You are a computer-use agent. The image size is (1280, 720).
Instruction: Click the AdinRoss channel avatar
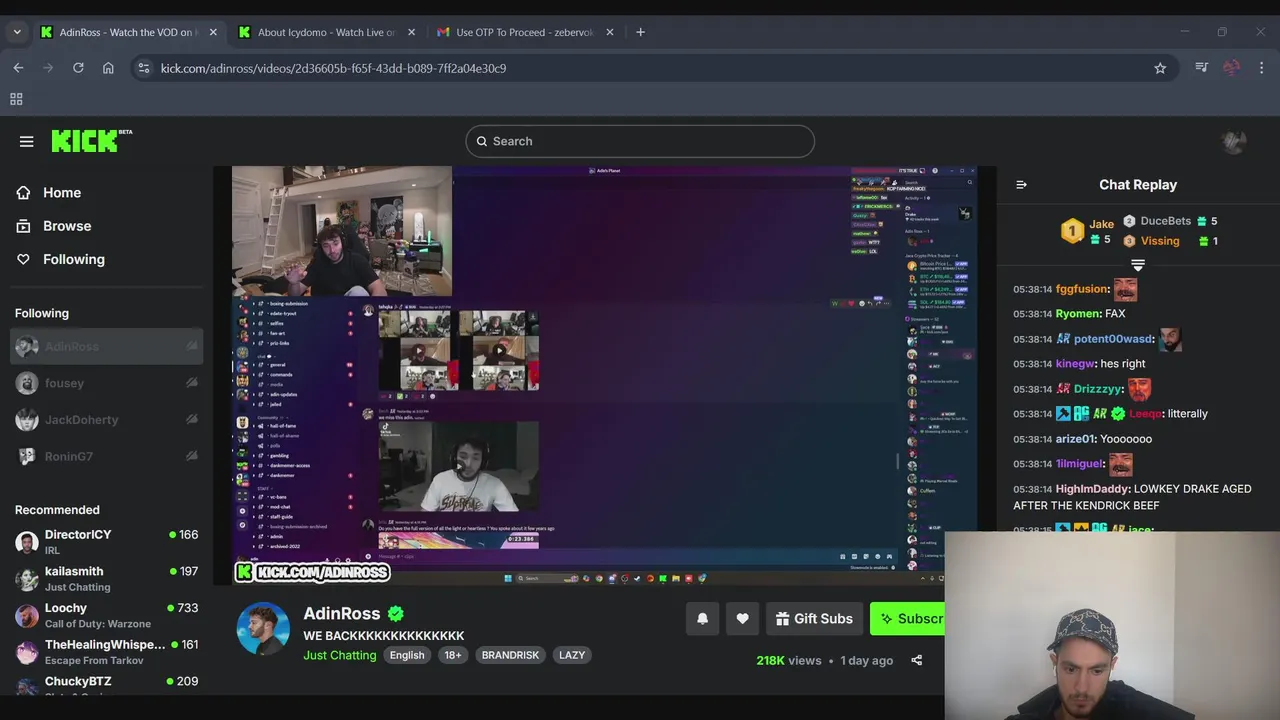click(263, 629)
